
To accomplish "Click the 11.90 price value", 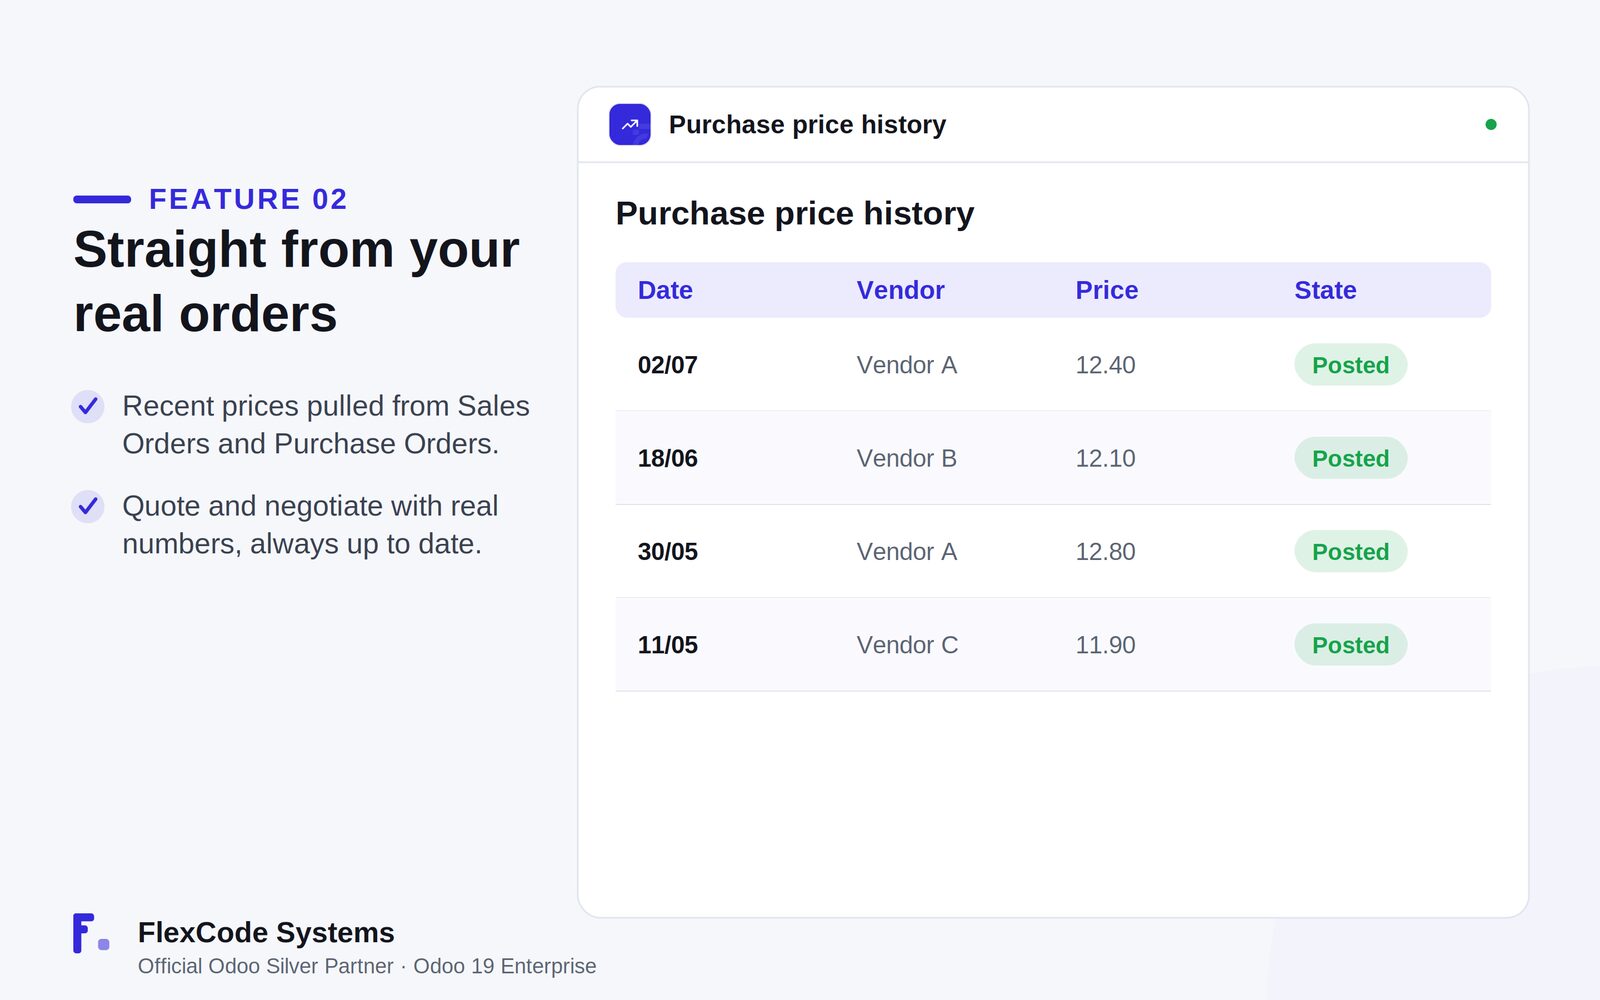I will [x=1105, y=645].
